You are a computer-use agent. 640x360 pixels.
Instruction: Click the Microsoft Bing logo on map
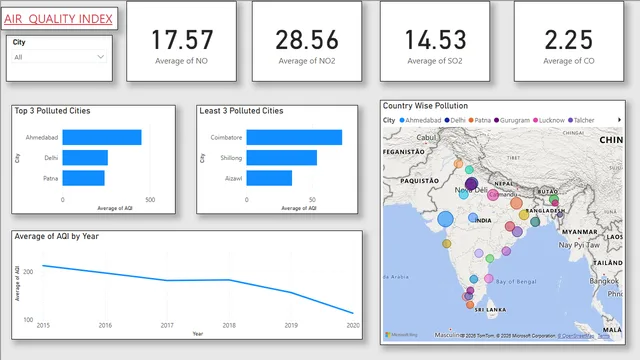(x=401, y=335)
